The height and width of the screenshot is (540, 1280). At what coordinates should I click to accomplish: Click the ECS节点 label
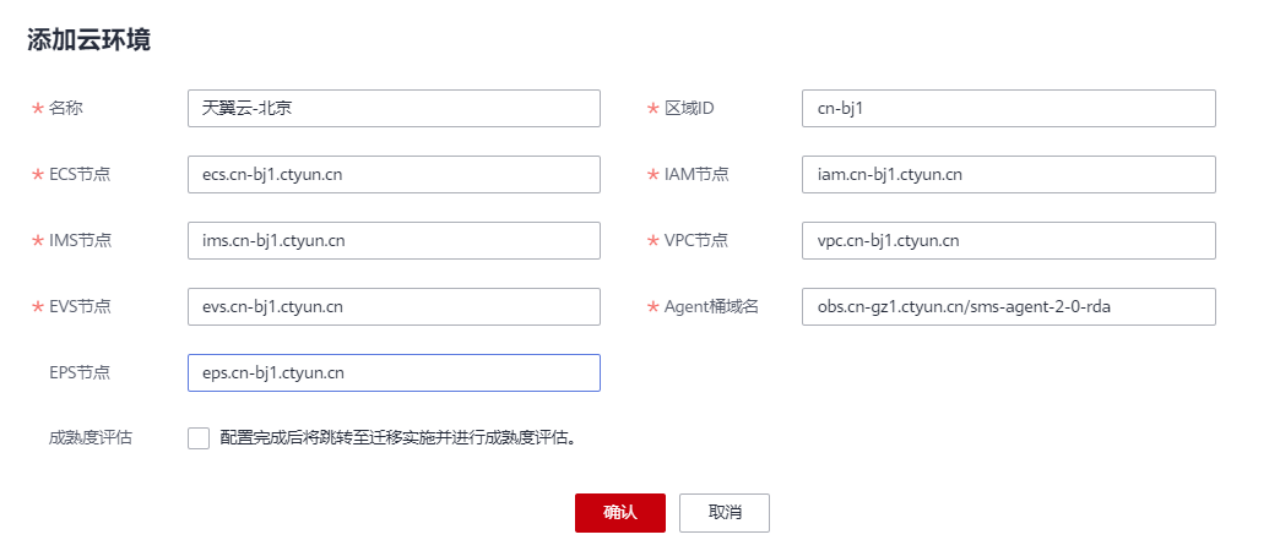tap(79, 174)
